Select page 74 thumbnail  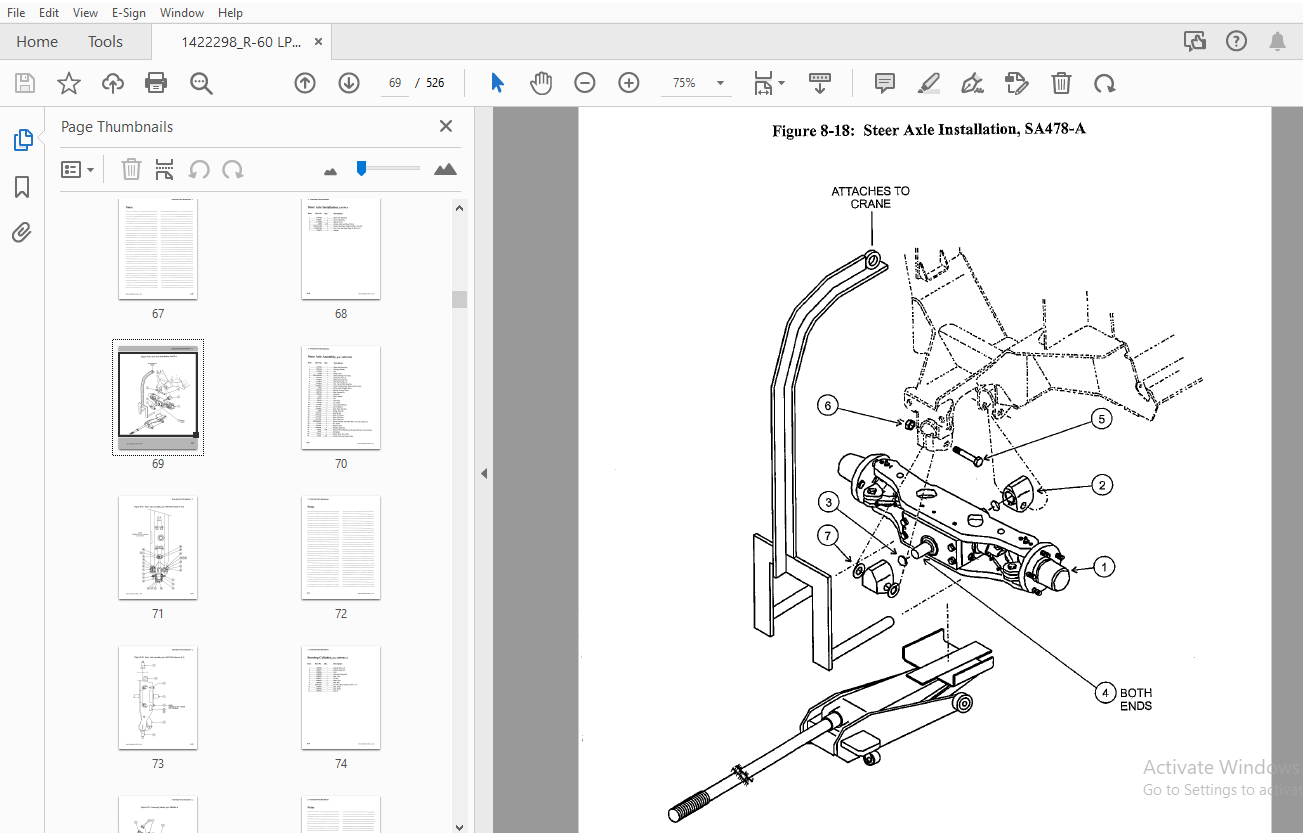coord(341,698)
